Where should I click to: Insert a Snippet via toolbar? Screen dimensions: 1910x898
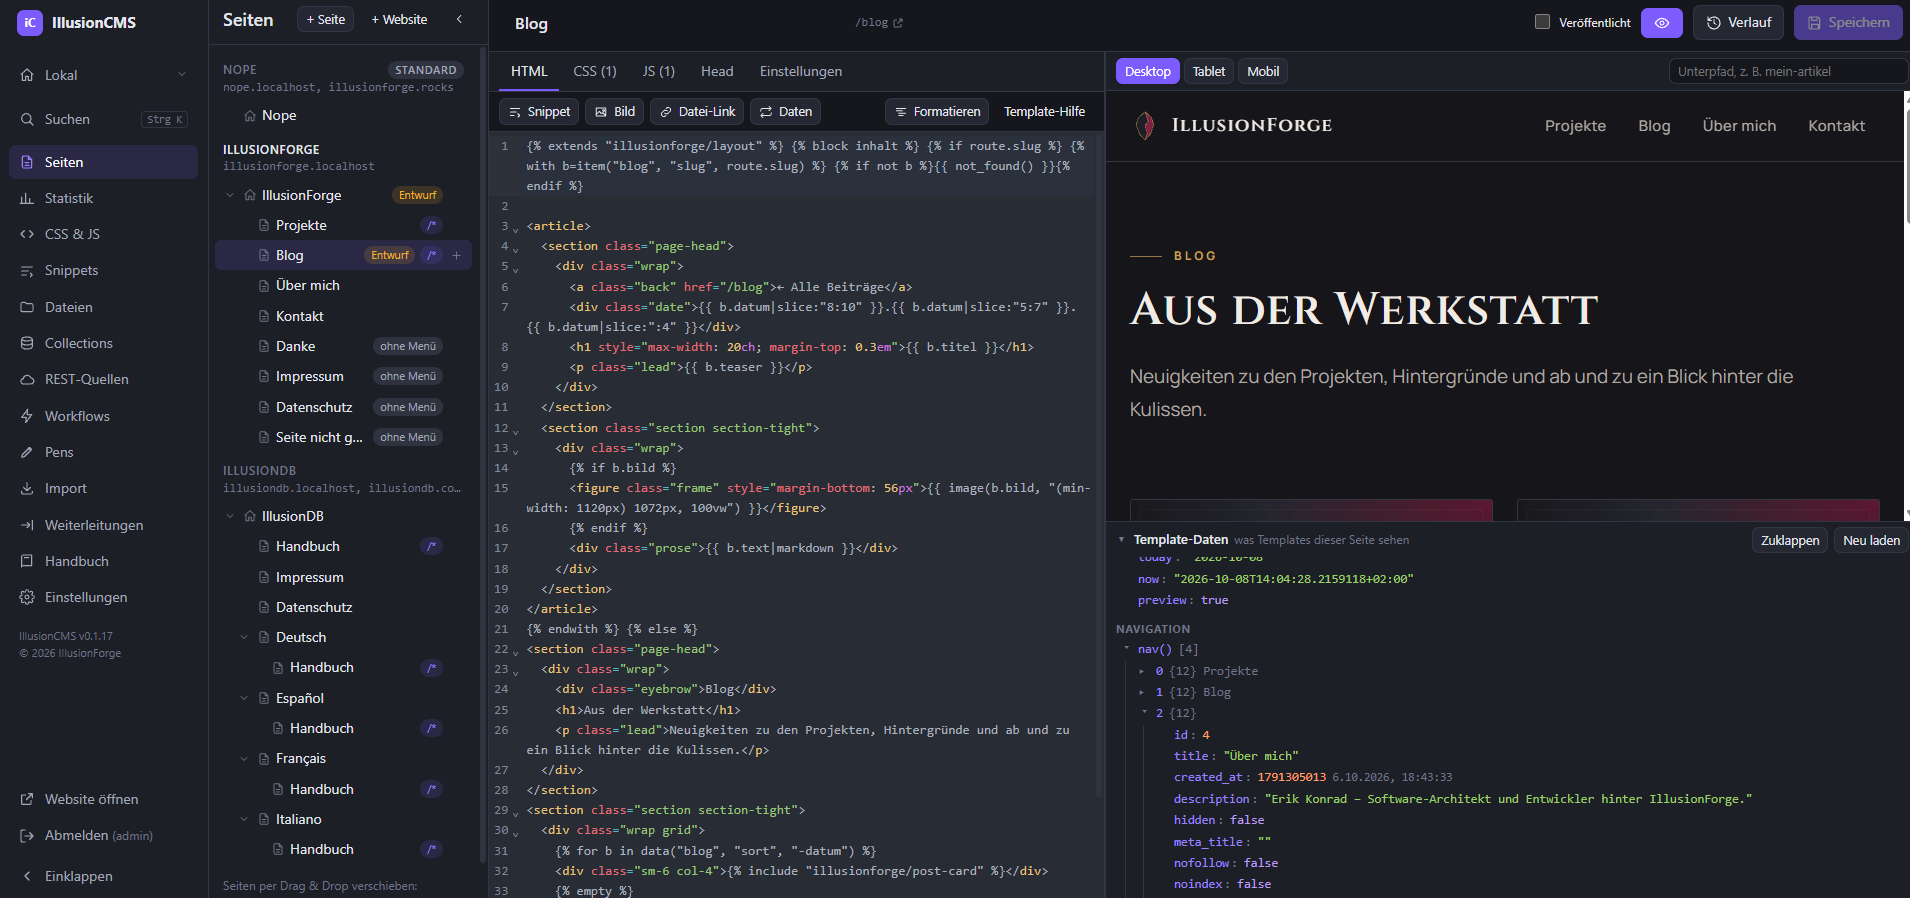click(x=539, y=111)
